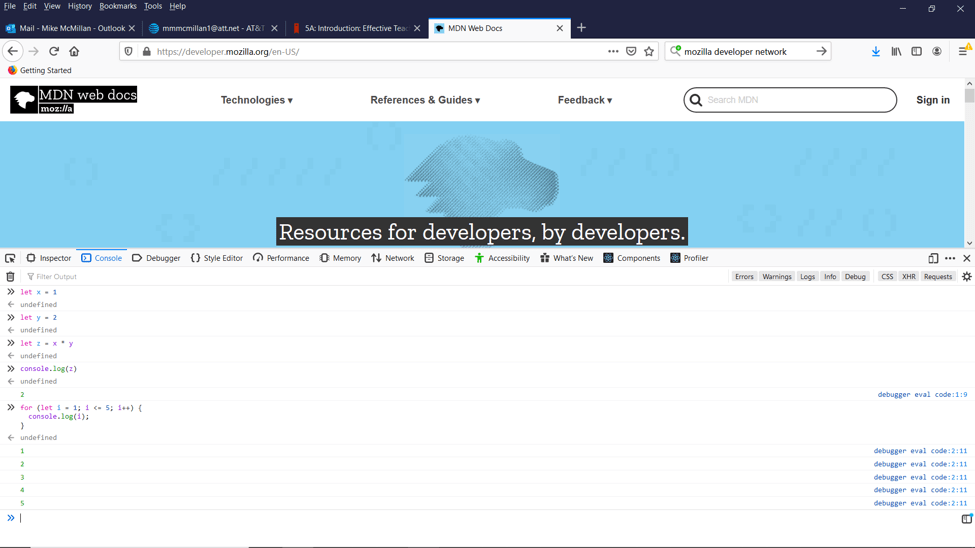Open the Tools menu
Screen dimensions: 975x548
click(x=152, y=6)
